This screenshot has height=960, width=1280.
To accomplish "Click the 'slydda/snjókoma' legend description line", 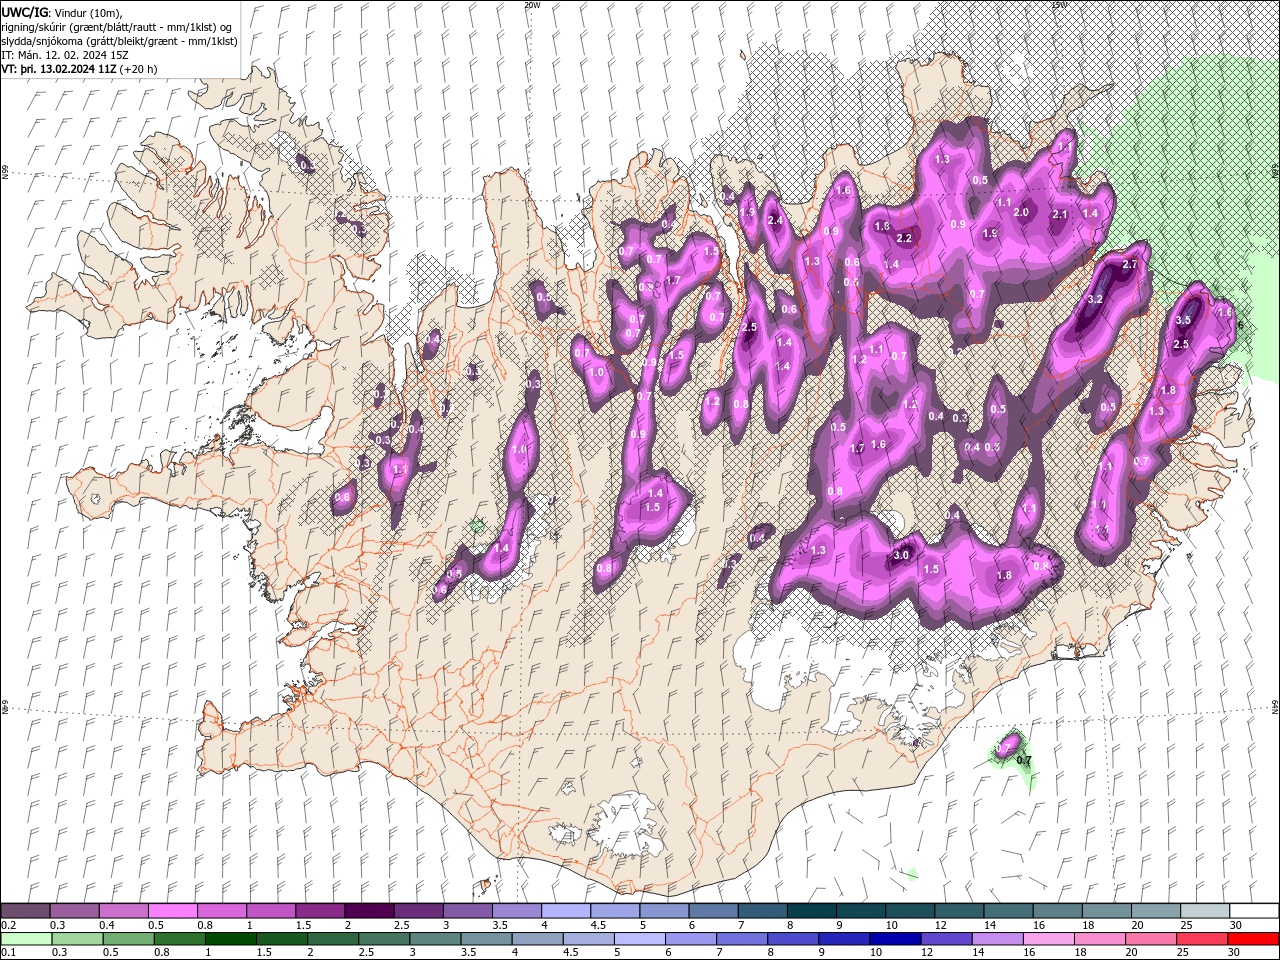I will 119,41.
